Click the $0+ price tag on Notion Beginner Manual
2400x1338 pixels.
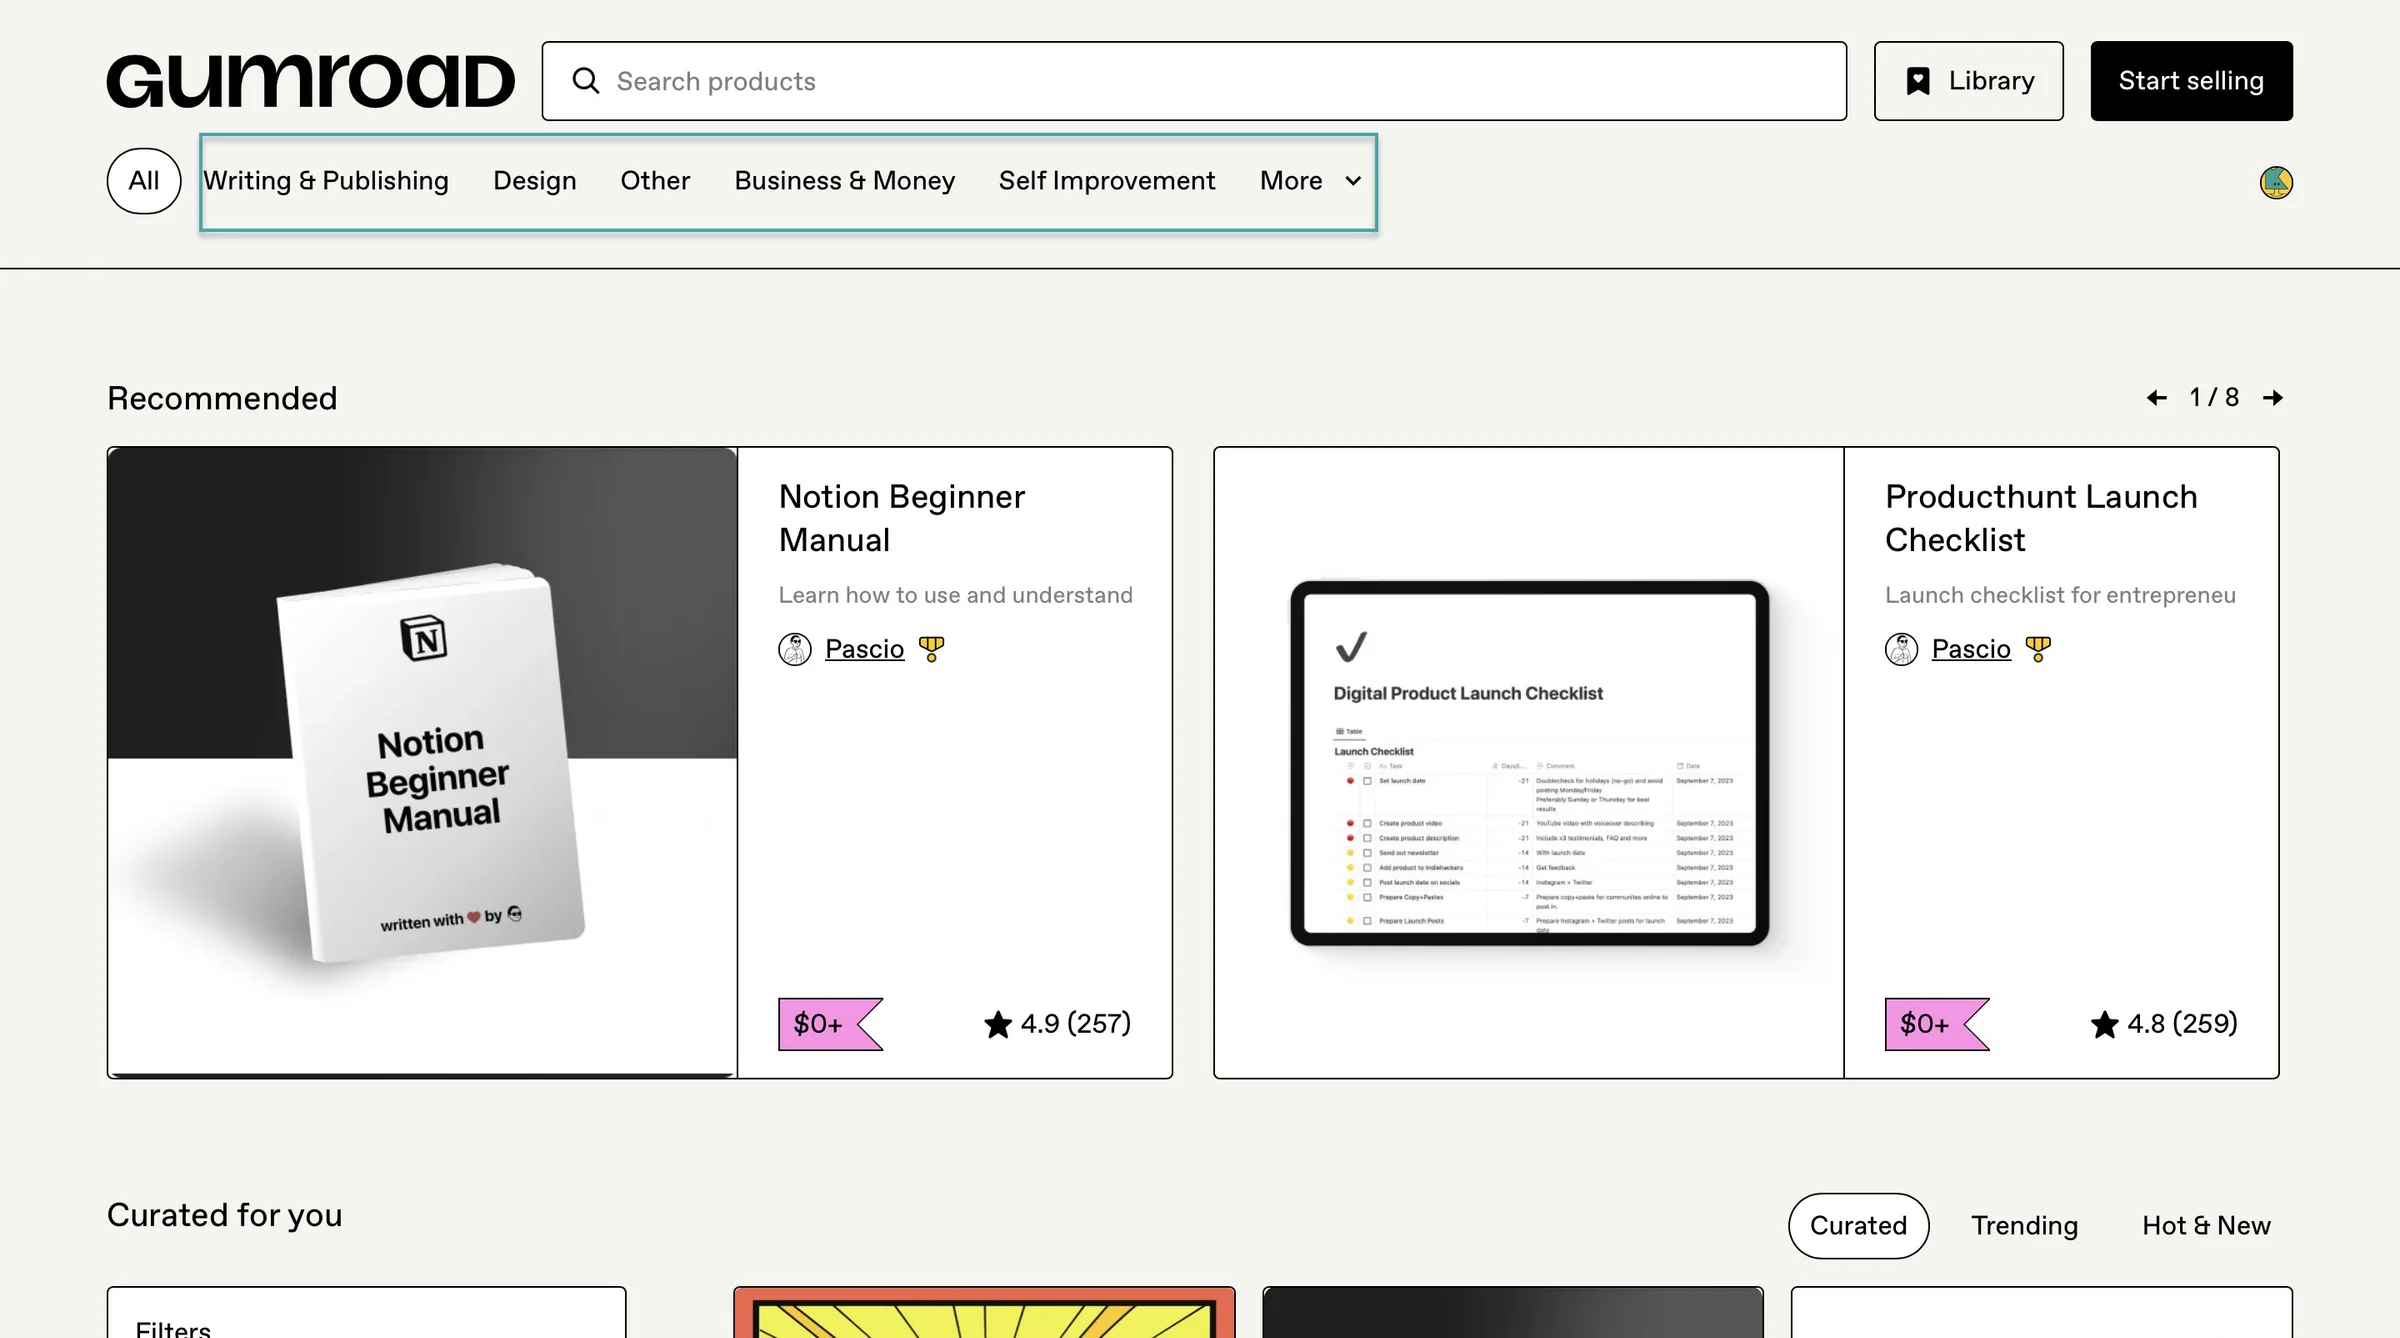click(x=830, y=1024)
